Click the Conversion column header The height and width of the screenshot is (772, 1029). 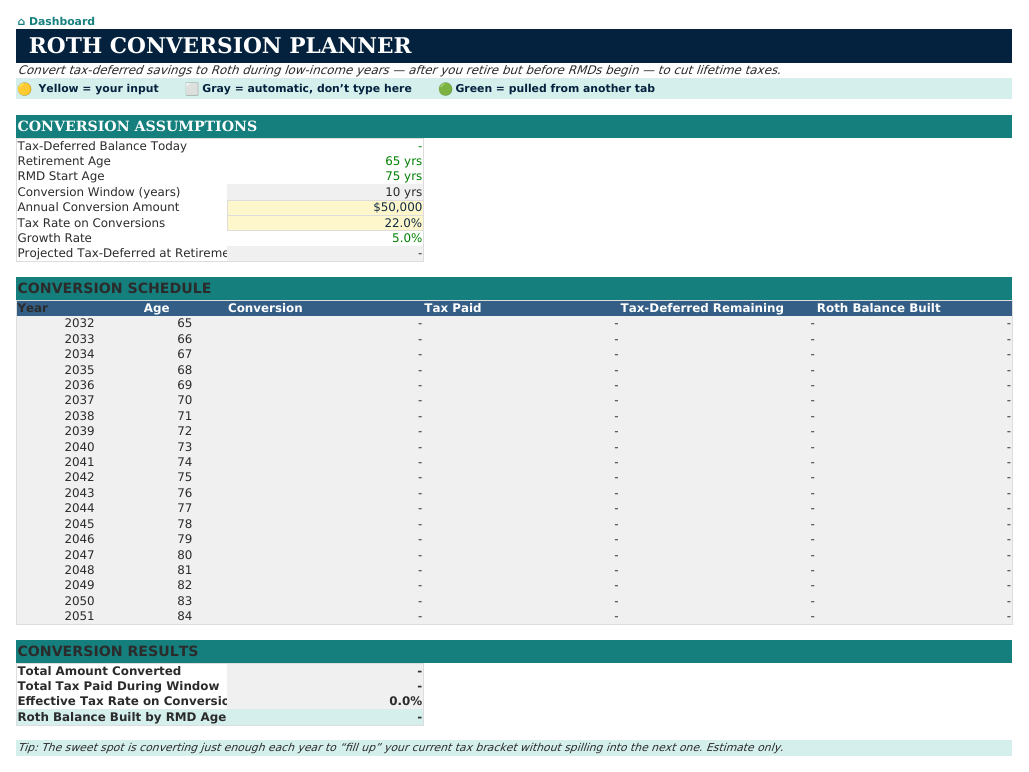tap(265, 309)
